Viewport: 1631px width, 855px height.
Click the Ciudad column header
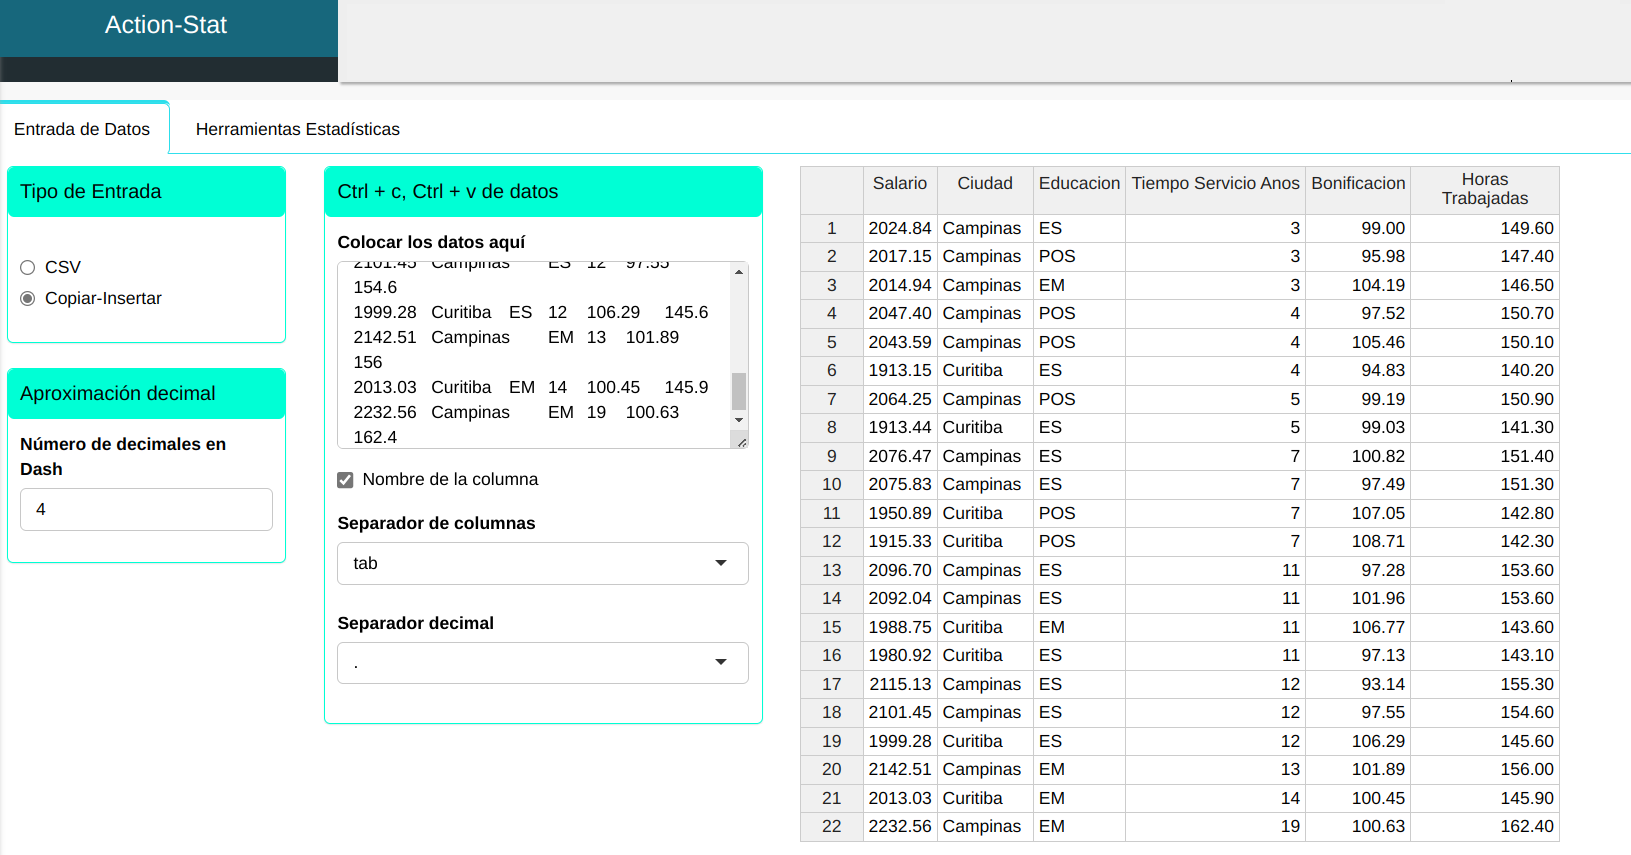(x=984, y=184)
